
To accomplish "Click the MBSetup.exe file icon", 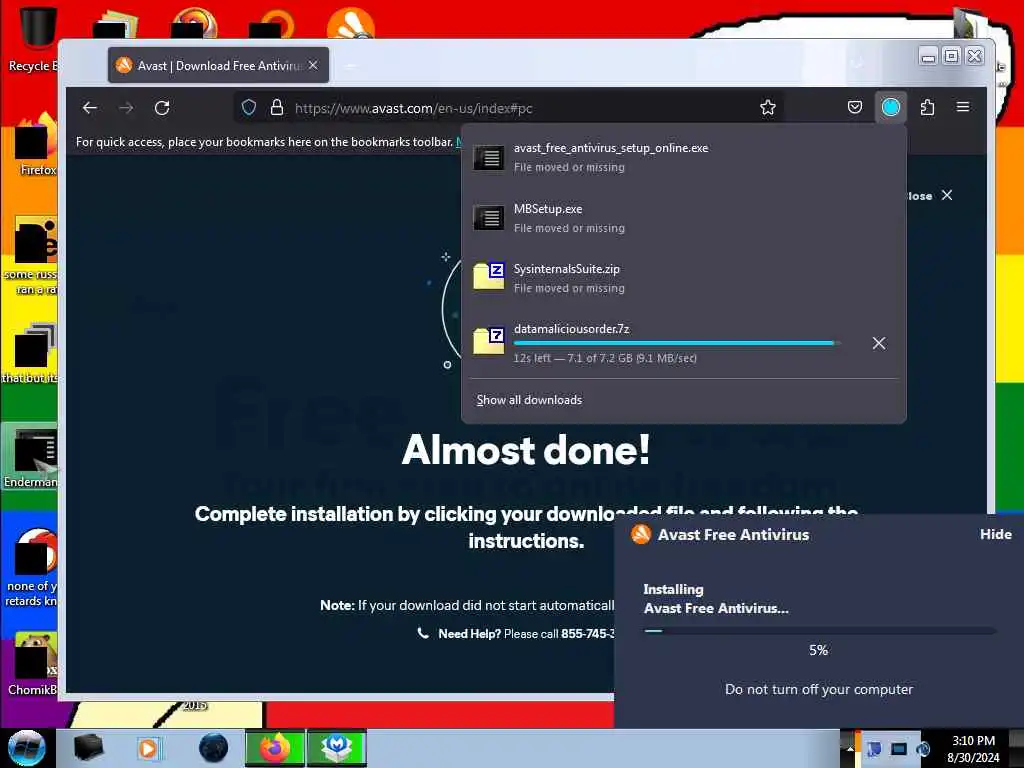I will click(x=488, y=217).
